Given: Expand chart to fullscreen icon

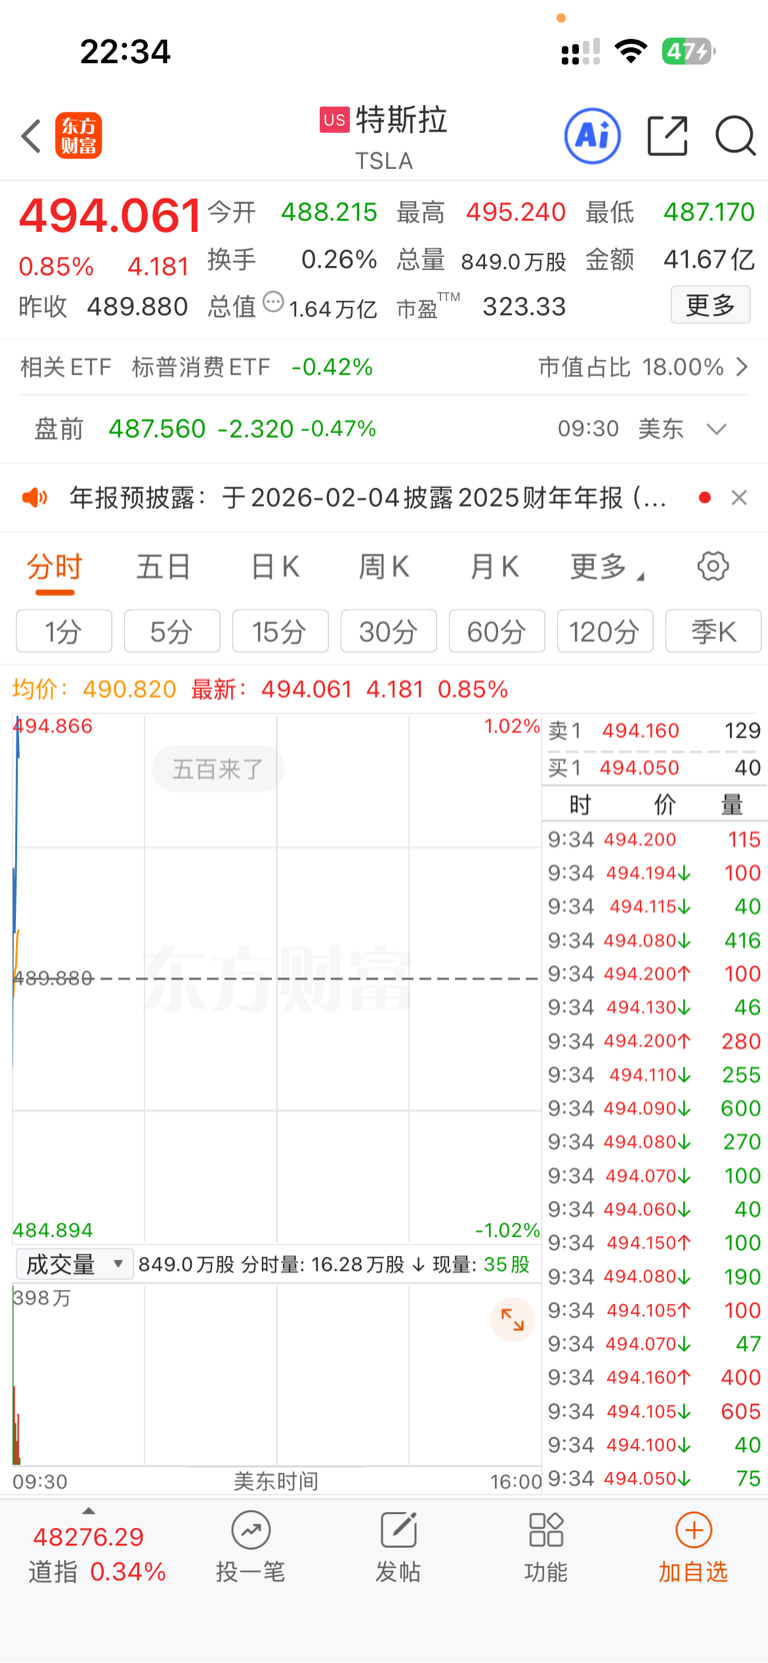Looking at the screenshot, I should click(x=512, y=1320).
